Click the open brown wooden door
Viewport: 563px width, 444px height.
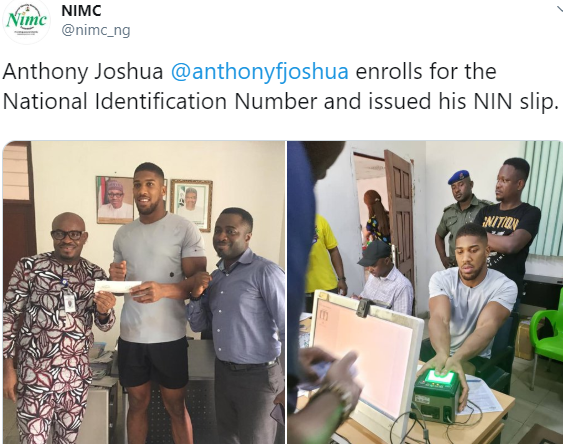(x=399, y=215)
